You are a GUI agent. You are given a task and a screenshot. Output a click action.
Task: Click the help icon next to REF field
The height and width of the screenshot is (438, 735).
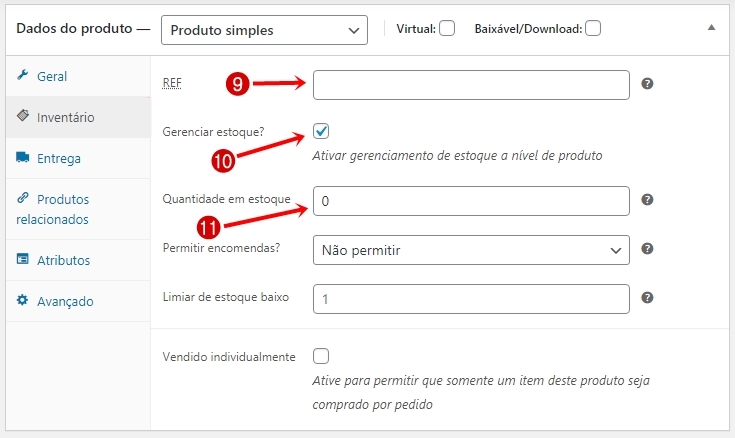[x=647, y=84]
